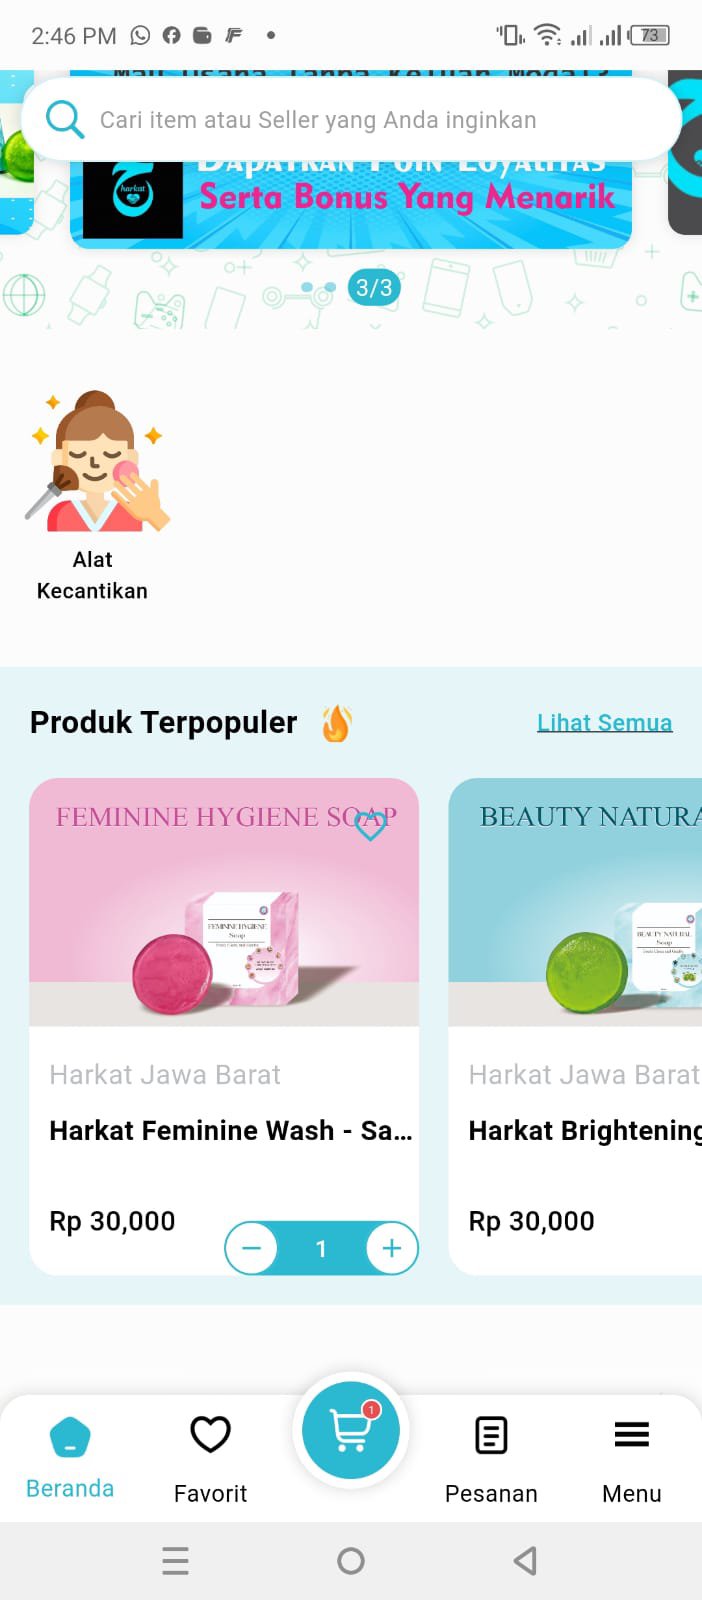This screenshot has height=1600, width=702.
Task: Decrease quantity with the minus button
Action: 251,1248
